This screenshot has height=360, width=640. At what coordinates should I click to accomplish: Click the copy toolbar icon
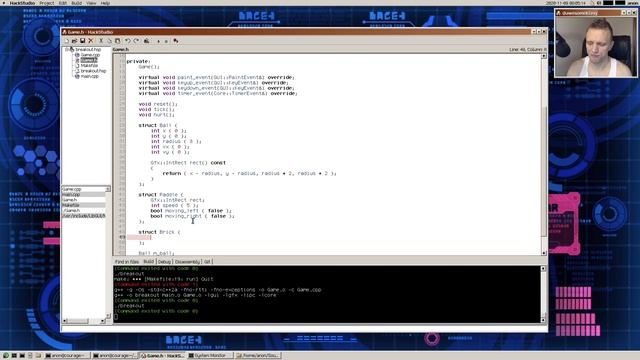[x=109, y=41]
